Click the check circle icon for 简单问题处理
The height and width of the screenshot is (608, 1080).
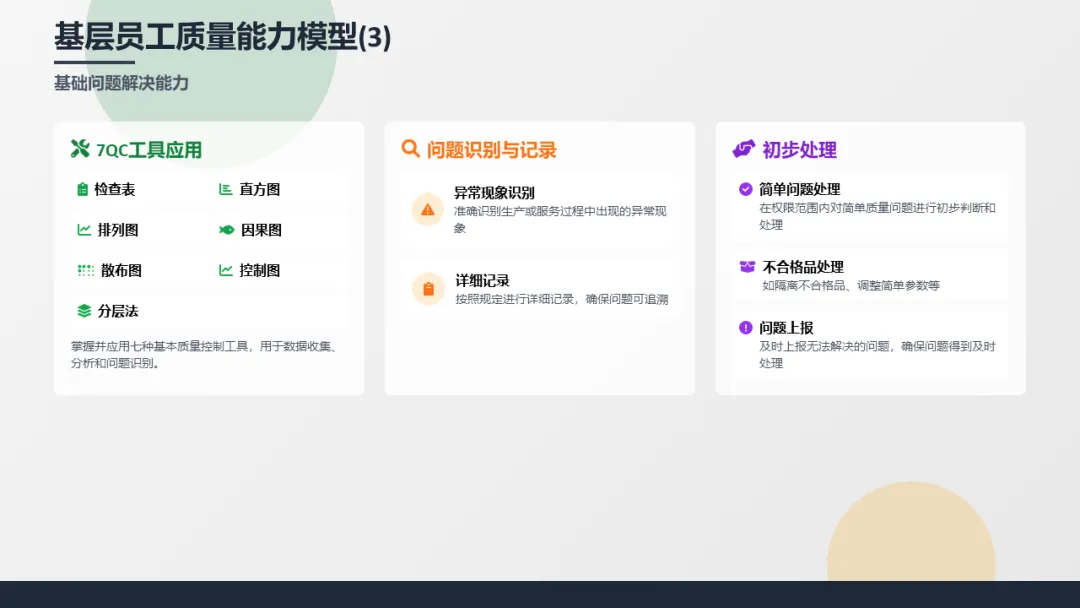pyautogui.click(x=745, y=189)
